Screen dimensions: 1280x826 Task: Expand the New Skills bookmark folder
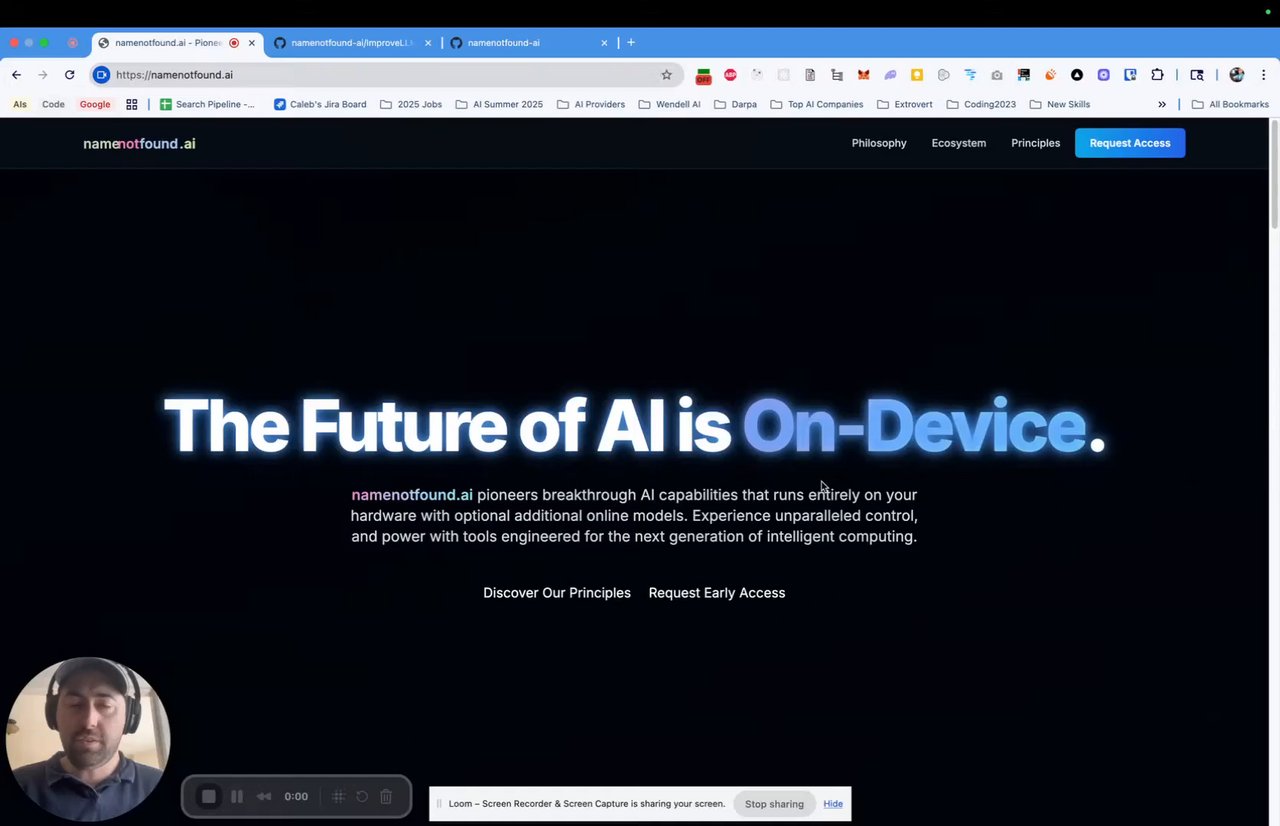coord(1059,104)
